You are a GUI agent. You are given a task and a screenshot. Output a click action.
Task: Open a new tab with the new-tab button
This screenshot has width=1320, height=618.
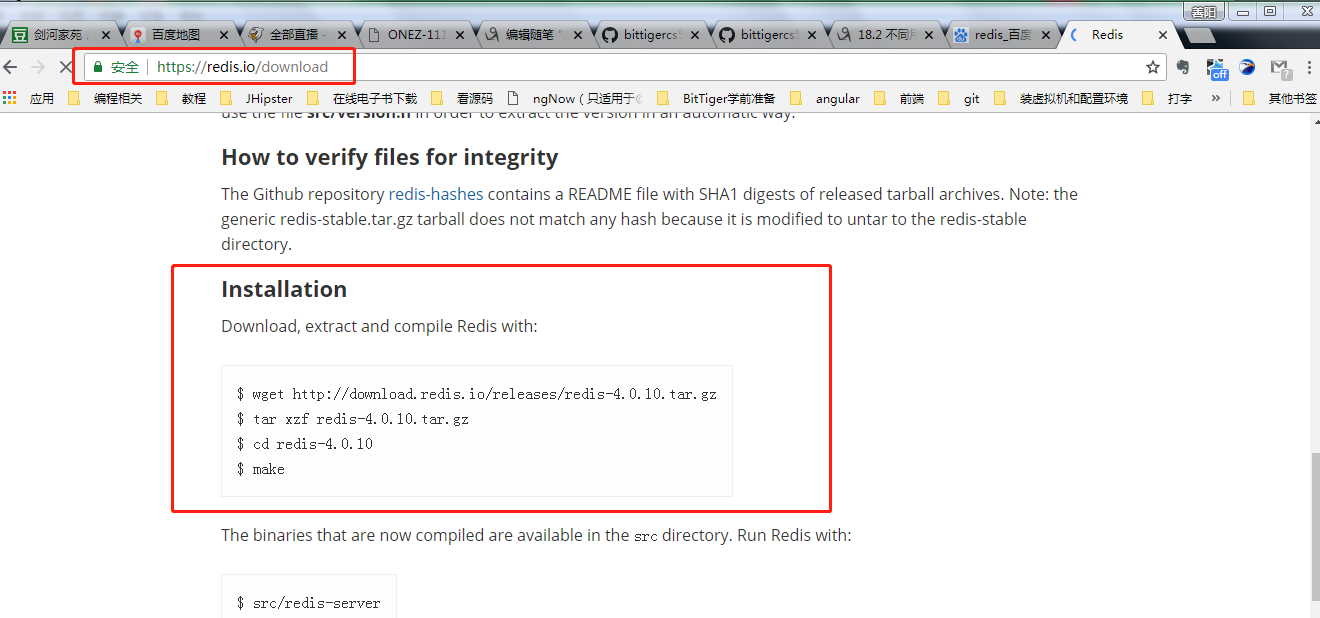point(1199,35)
